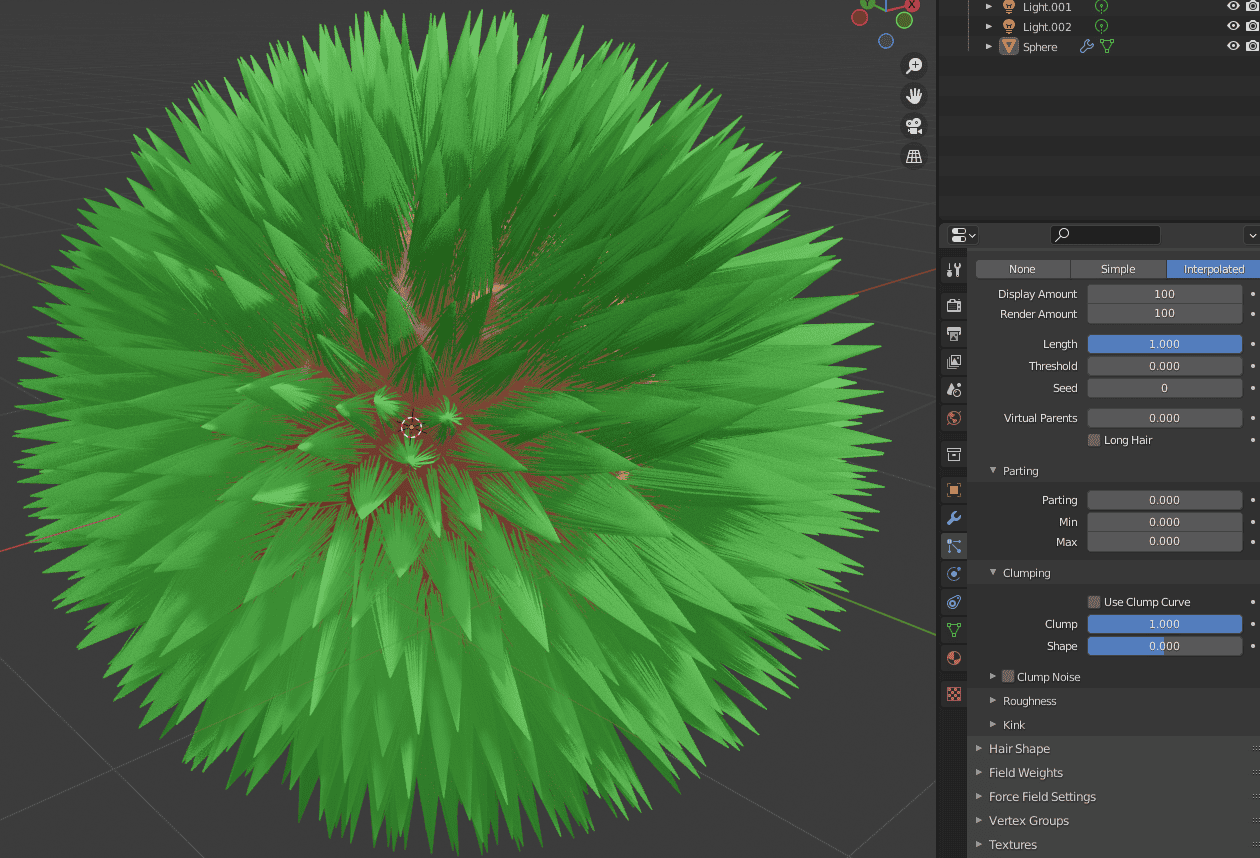This screenshot has height=858, width=1260.
Task: Open the Physics properties tab
Action: 953,573
